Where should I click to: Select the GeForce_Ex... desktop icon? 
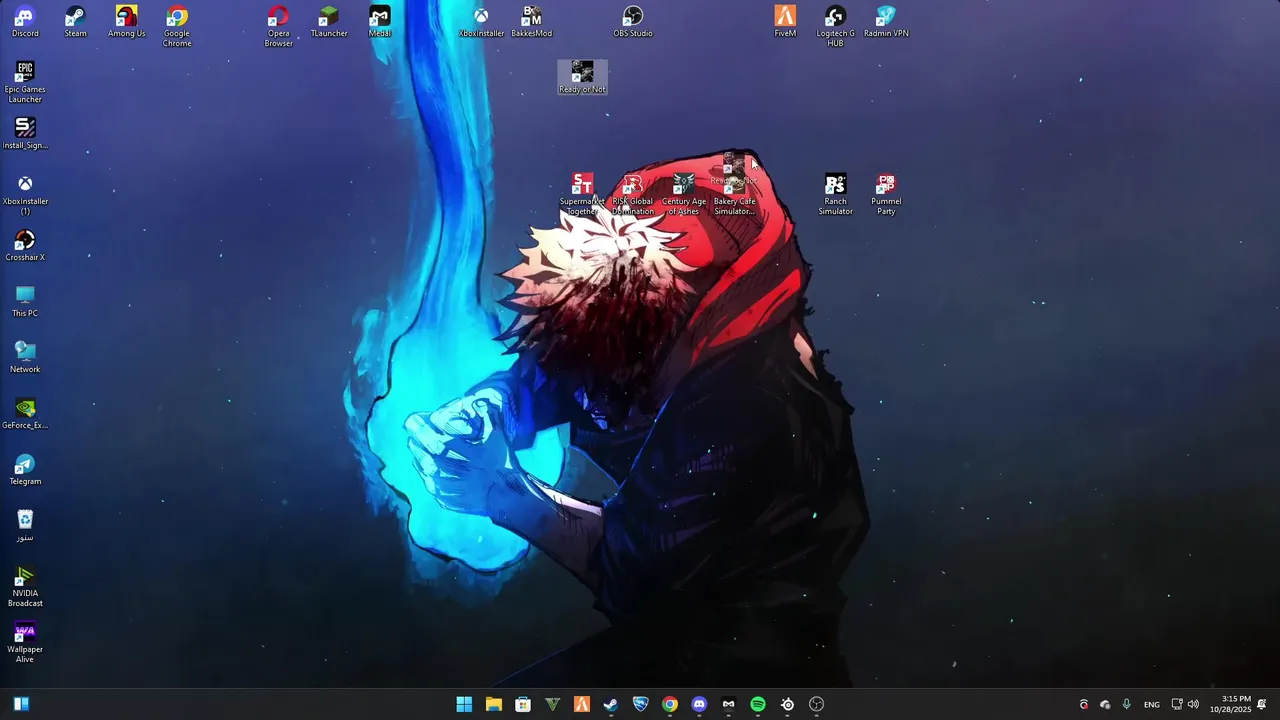25,413
